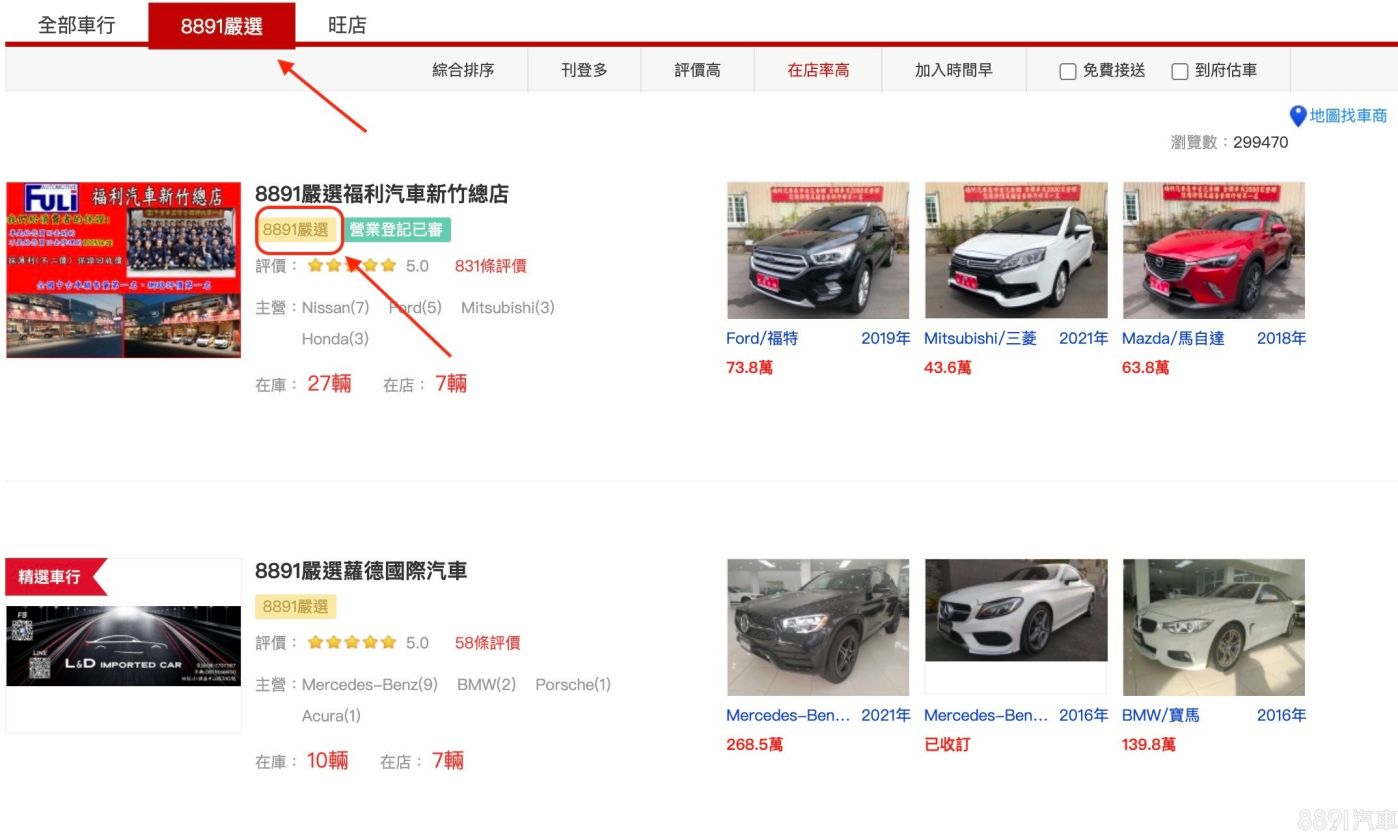Click the star rating of 福利汽車新竹總店
This screenshot has height=832, width=1398.
[x=352, y=266]
